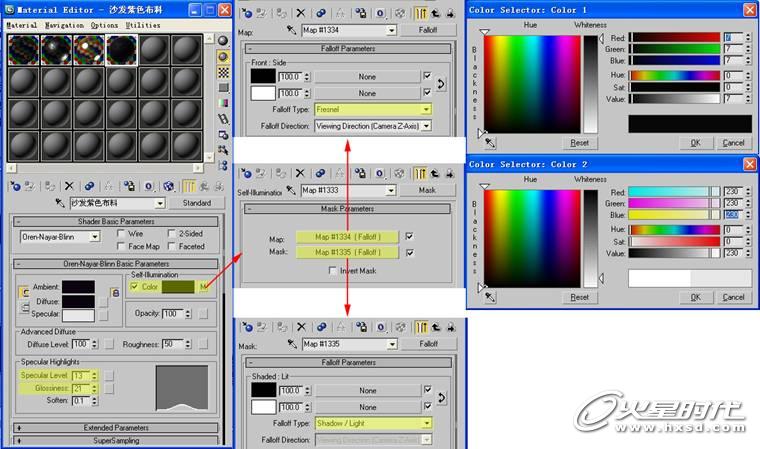Open Falloff Type Fresnel dropdown

(426, 110)
